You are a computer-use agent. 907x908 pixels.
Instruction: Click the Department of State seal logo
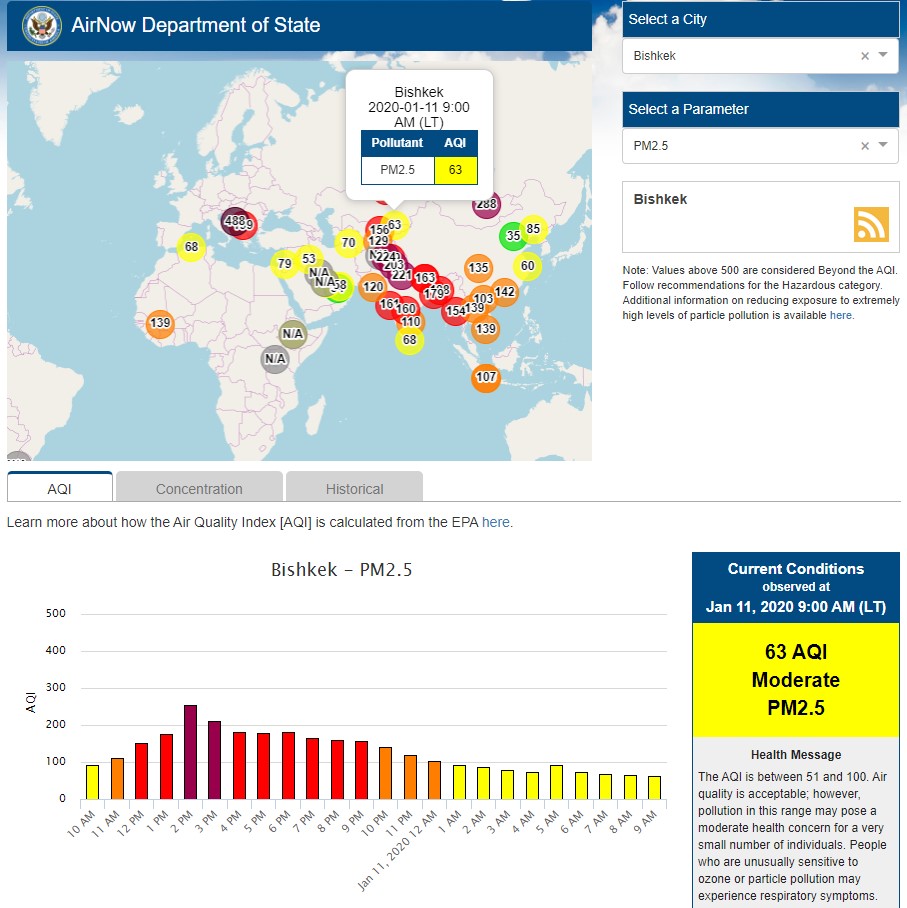click(40, 25)
